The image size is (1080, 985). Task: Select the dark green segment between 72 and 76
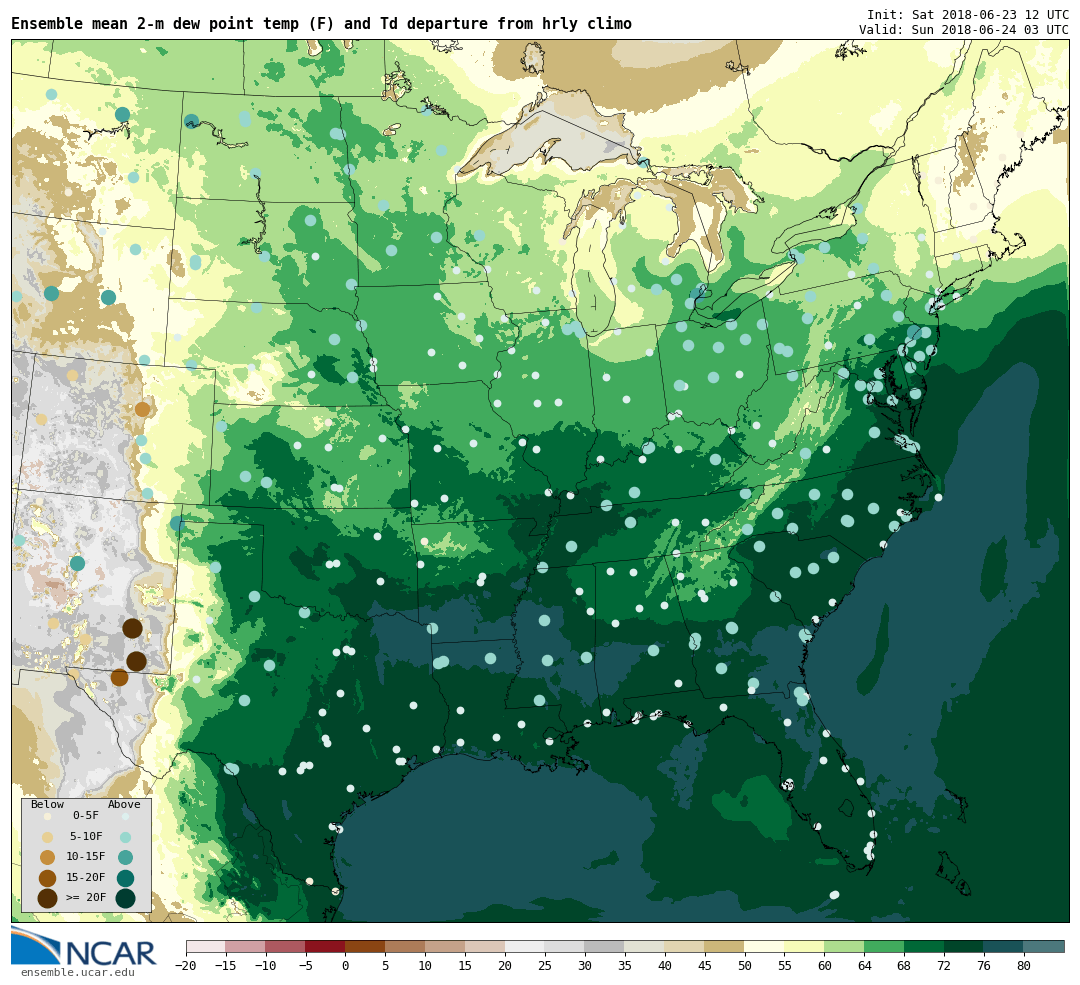(964, 946)
